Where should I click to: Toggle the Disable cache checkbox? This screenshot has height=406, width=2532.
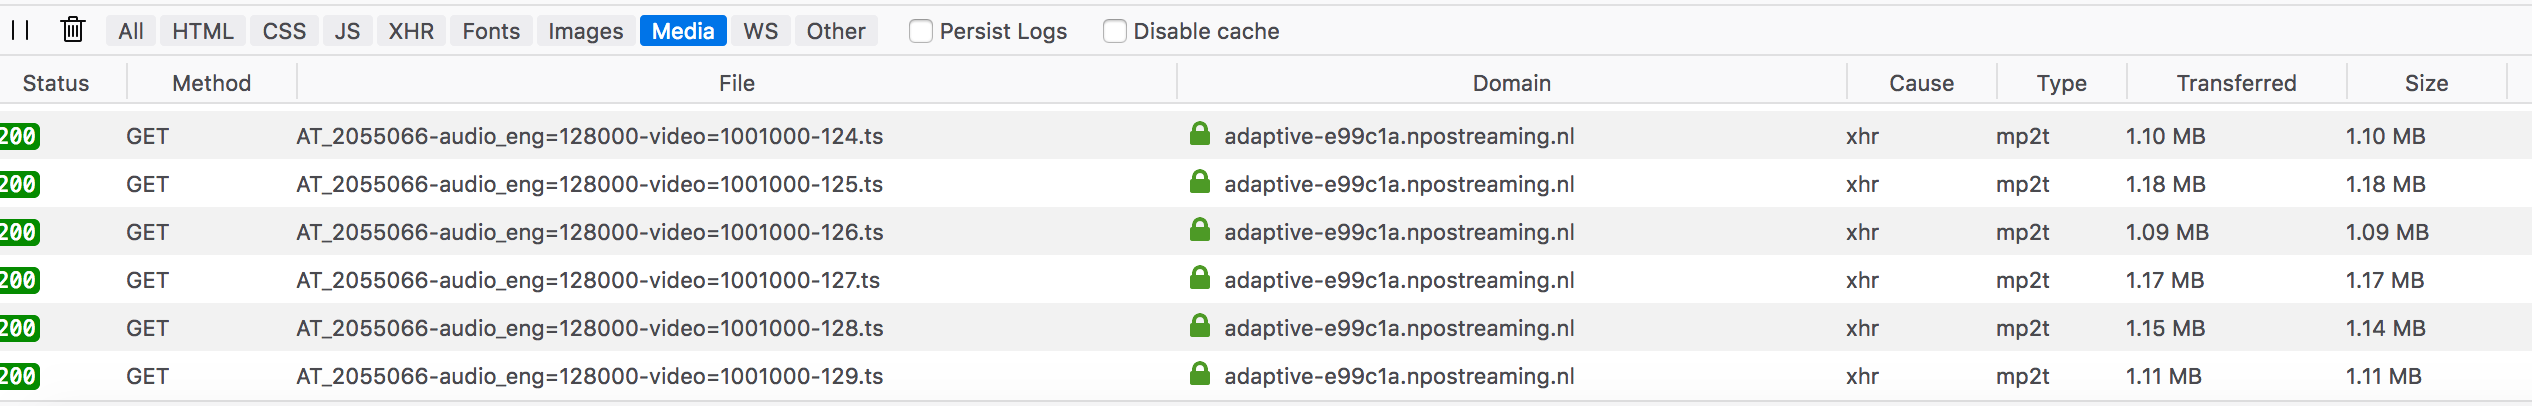(1114, 31)
